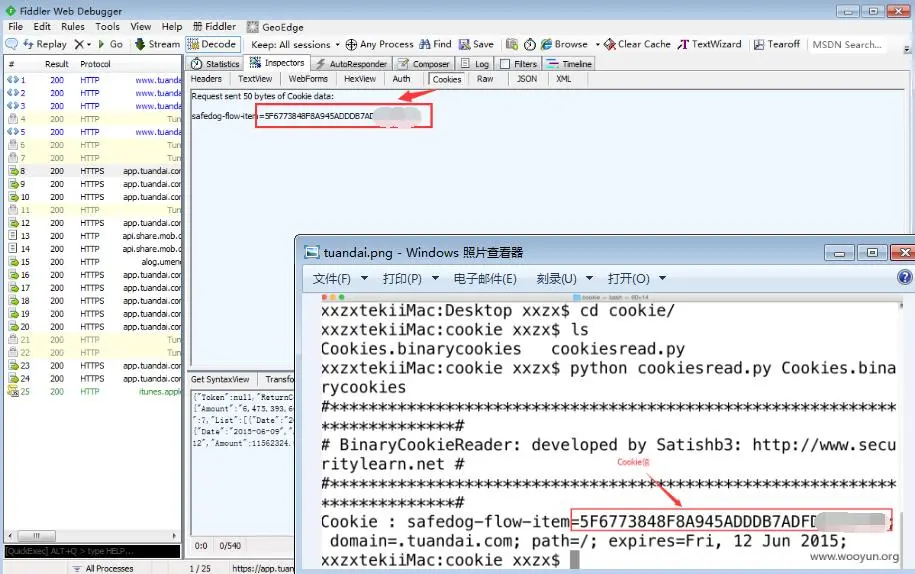Switch to the Statistics tab

[x=215, y=64]
